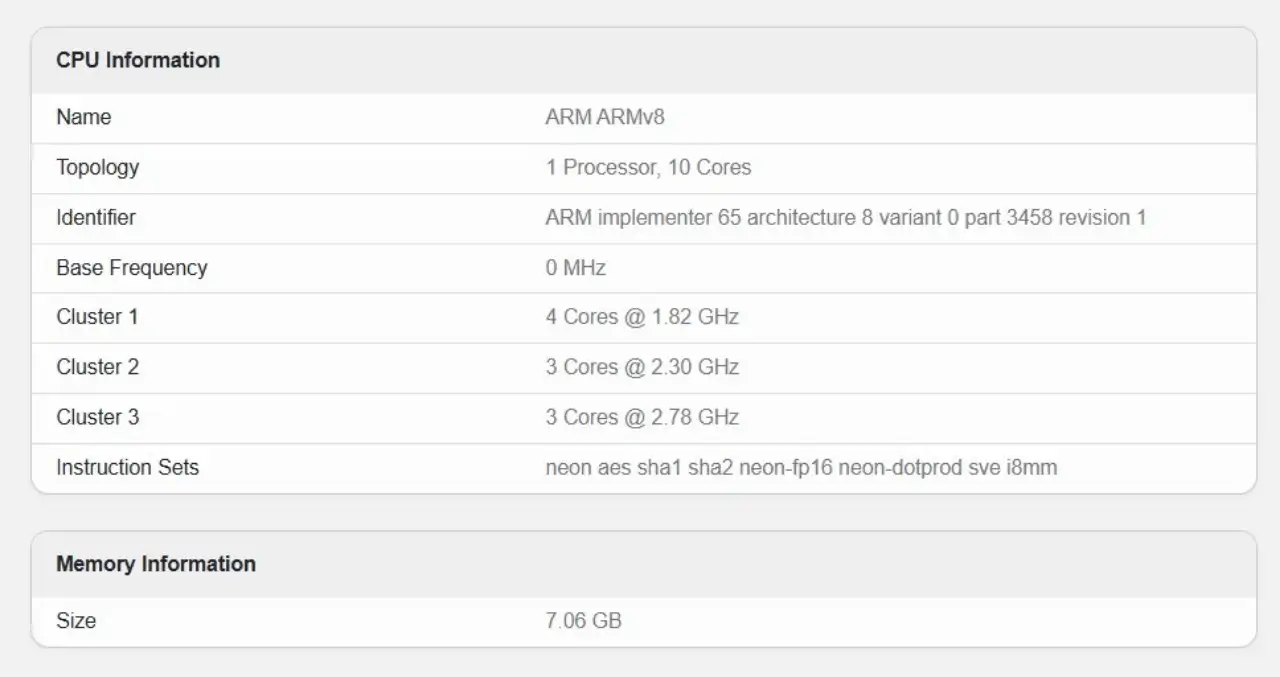The width and height of the screenshot is (1280, 677).
Task: Click the 7.06 GB memory value
Action: (584, 621)
